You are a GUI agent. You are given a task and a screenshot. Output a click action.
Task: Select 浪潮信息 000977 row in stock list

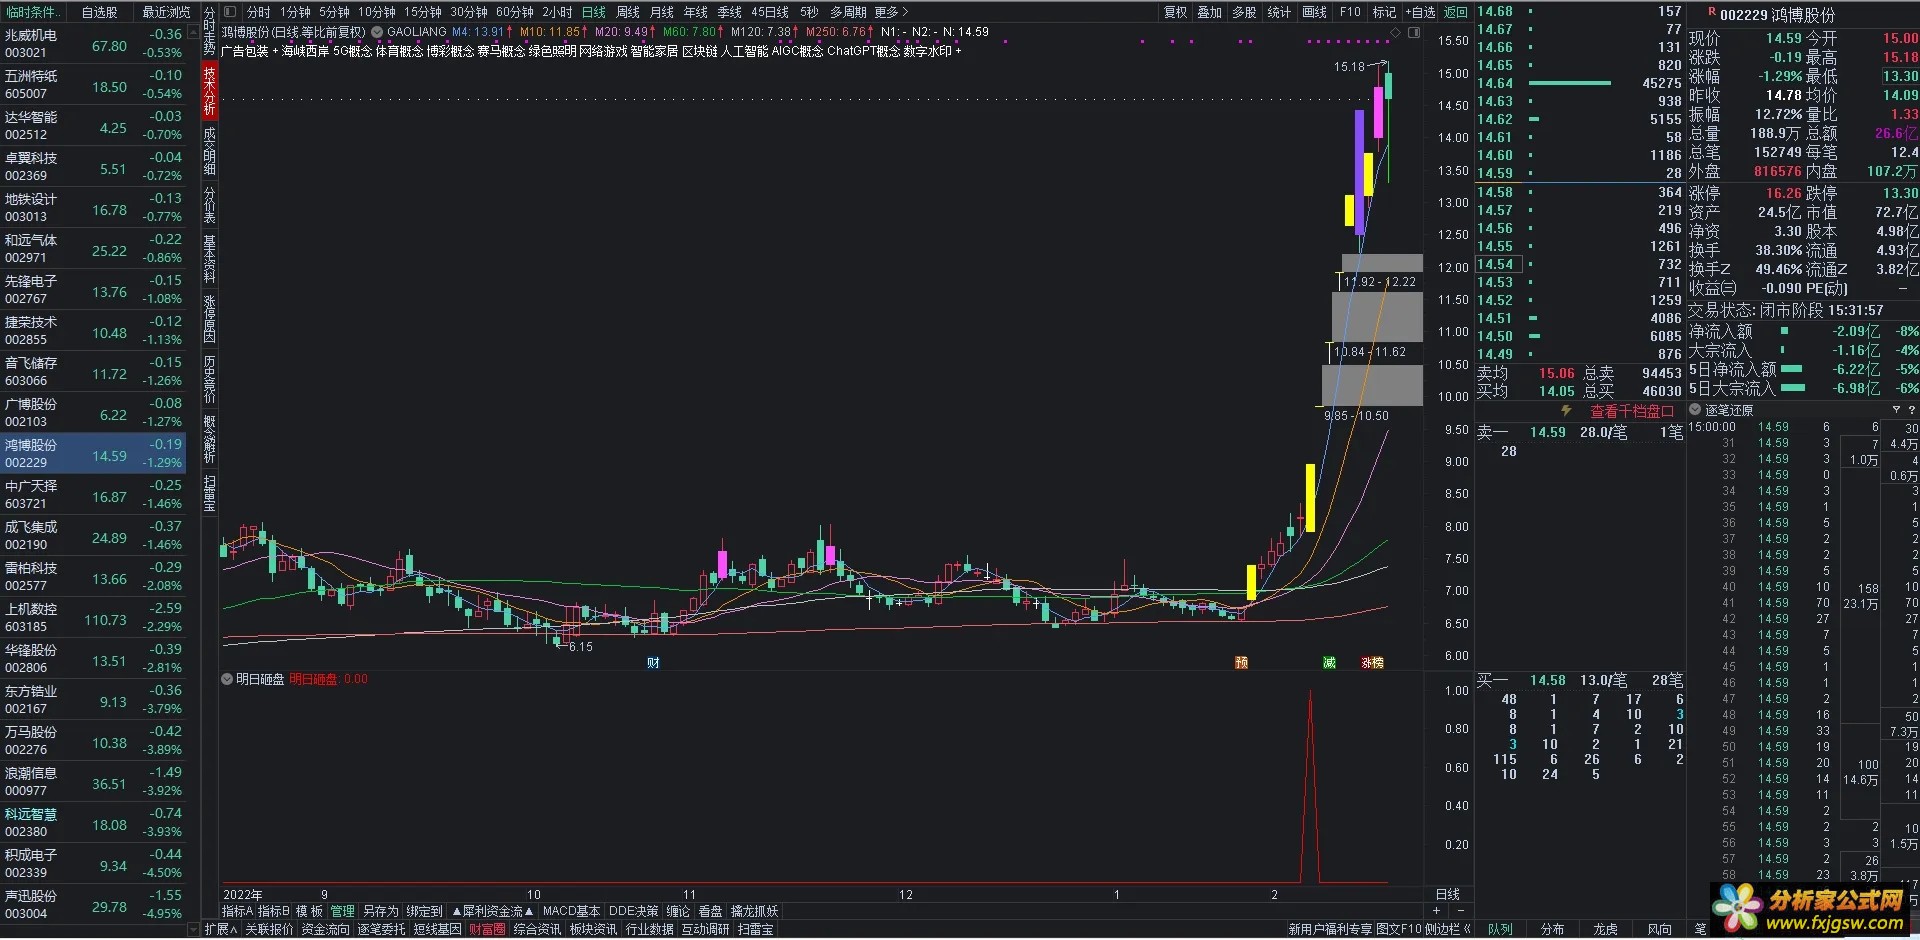(93, 781)
